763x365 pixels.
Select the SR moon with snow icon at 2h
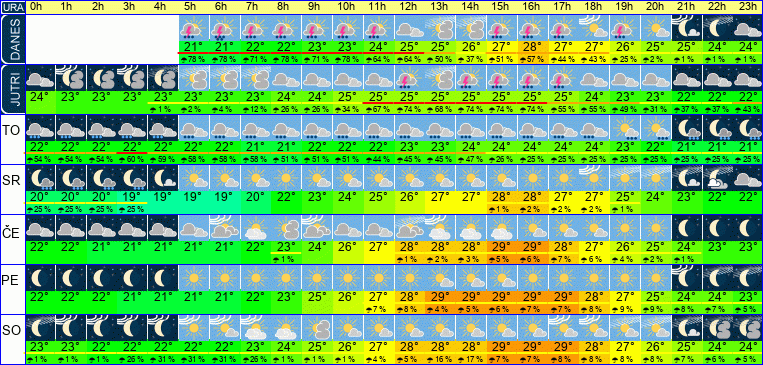tap(101, 178)
